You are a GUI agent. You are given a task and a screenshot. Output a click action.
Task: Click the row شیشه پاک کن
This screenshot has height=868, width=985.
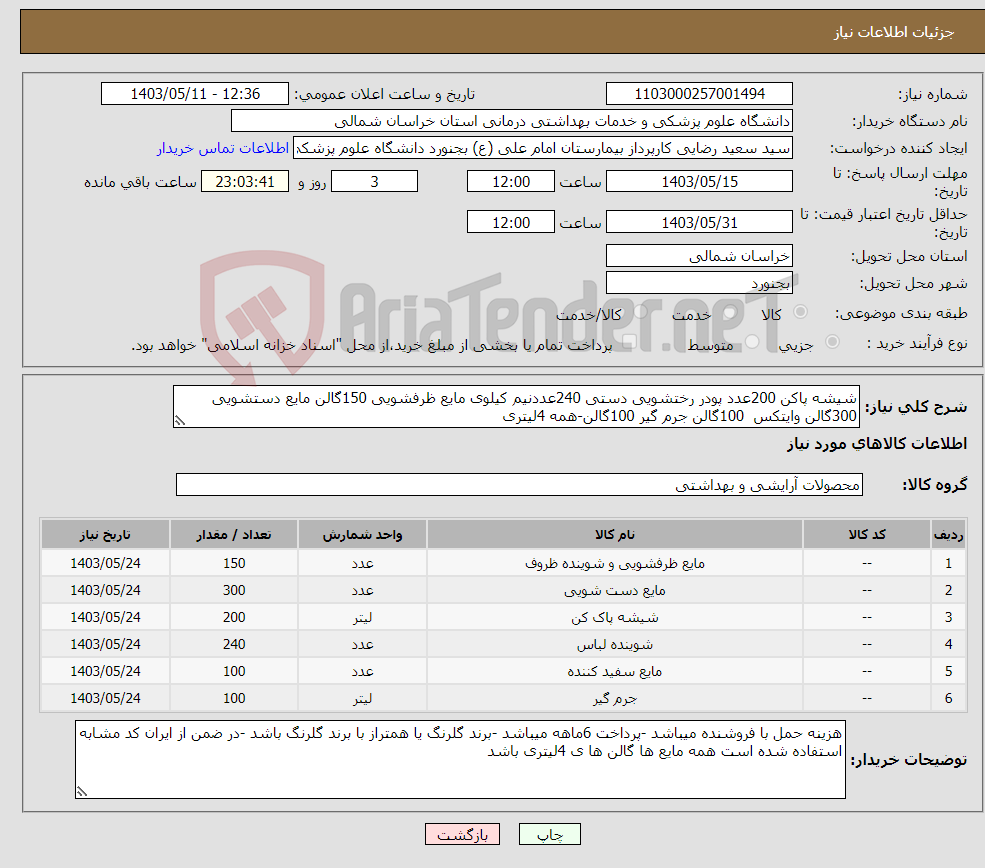pyautogui.click(x=503, y=617)
